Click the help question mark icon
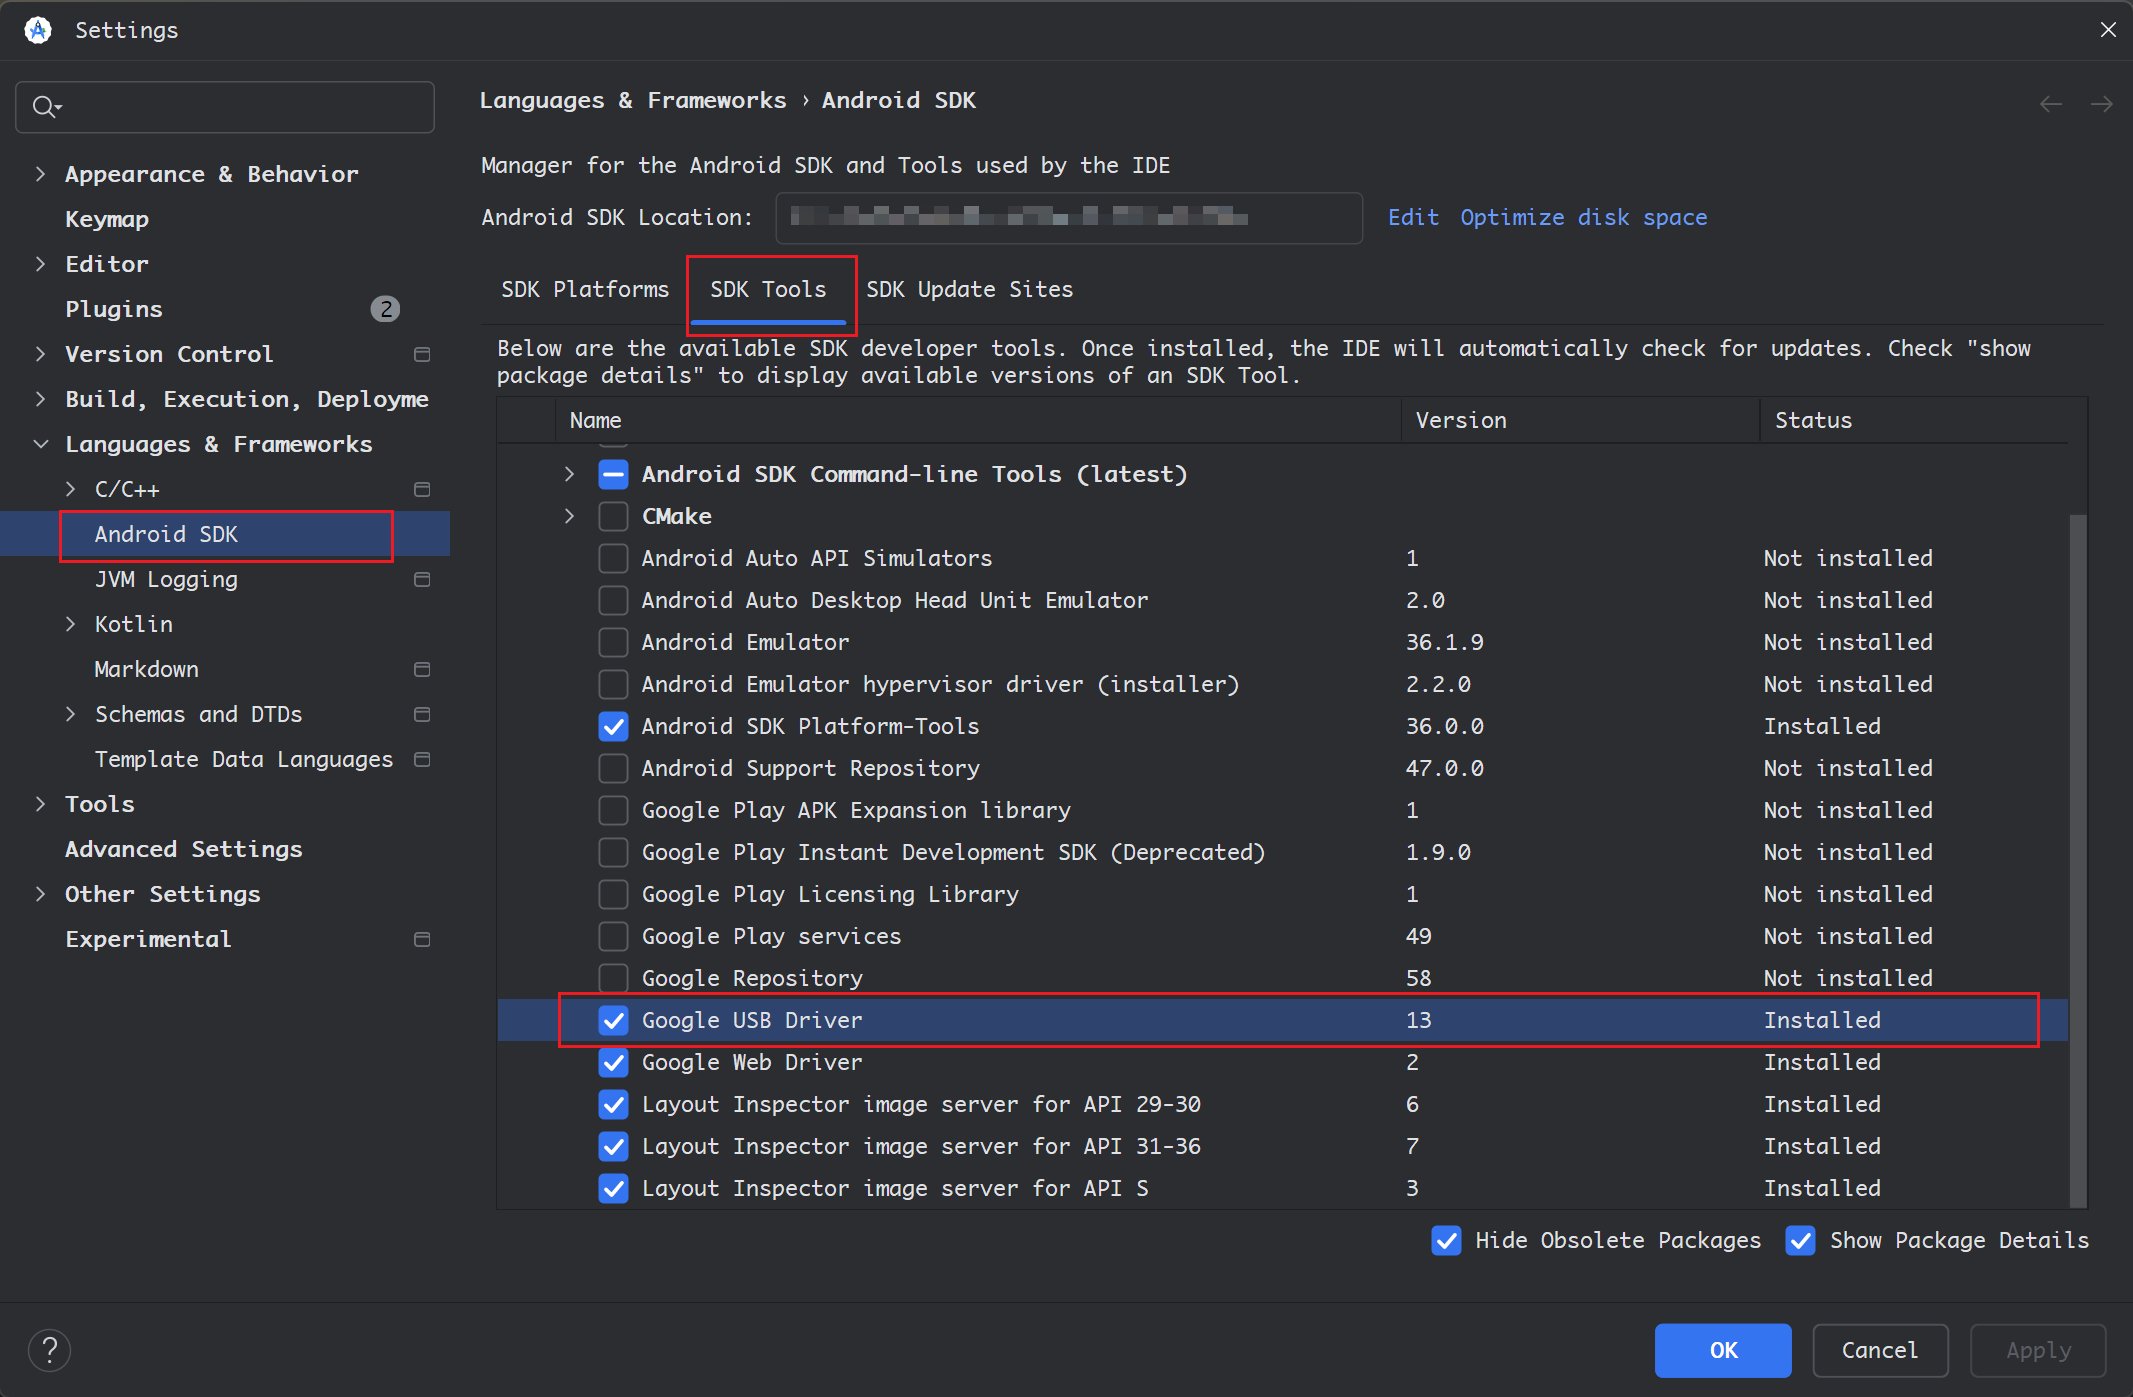The width and height of the screenshot is (2133, 1397). coord(49,1350)
